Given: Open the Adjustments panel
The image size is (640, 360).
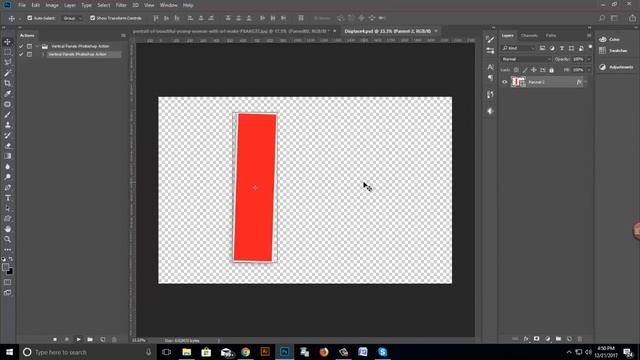Looking at the screenshot, I should tap(616, 67).
